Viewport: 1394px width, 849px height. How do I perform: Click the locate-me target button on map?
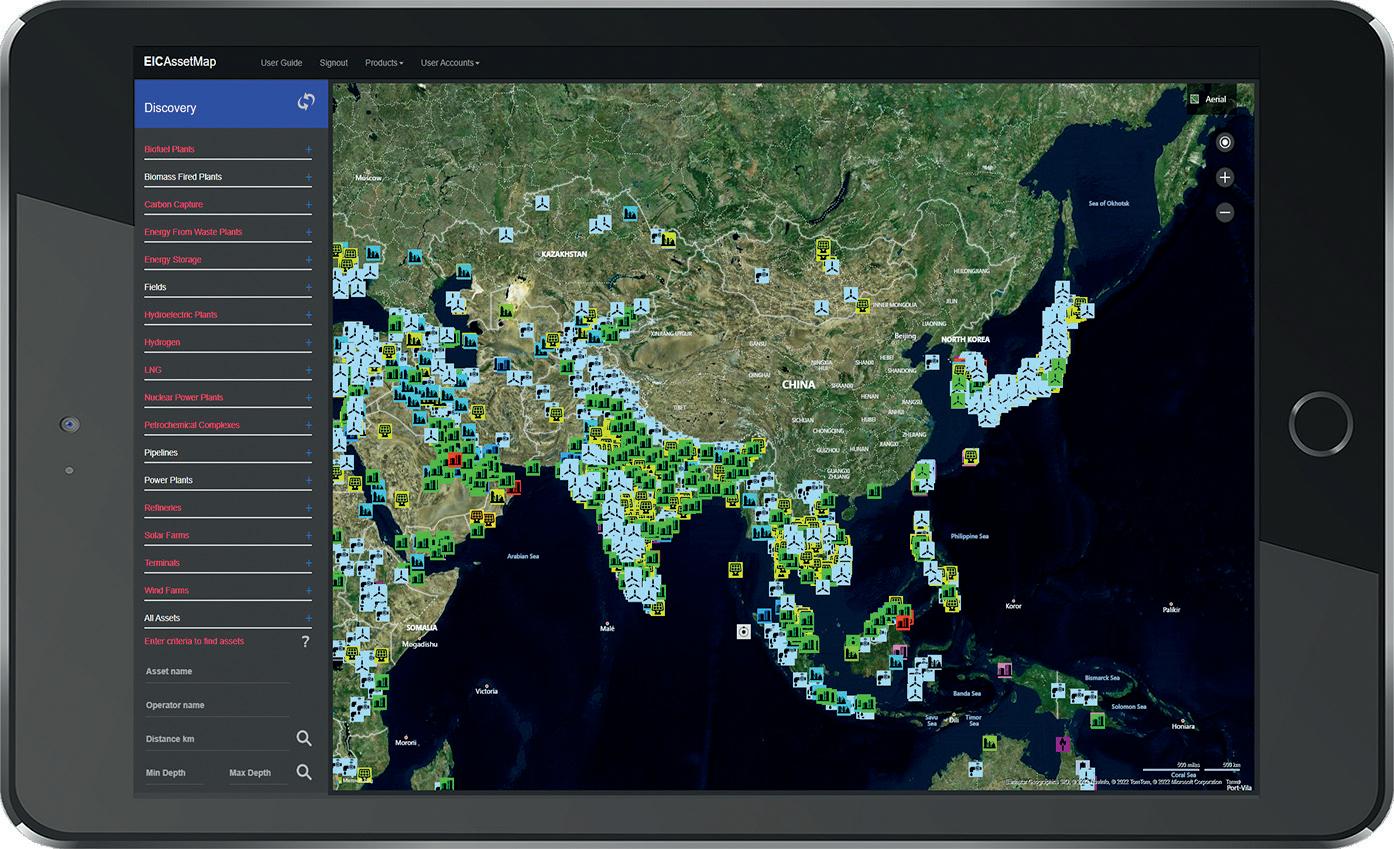click(1225, 142)
